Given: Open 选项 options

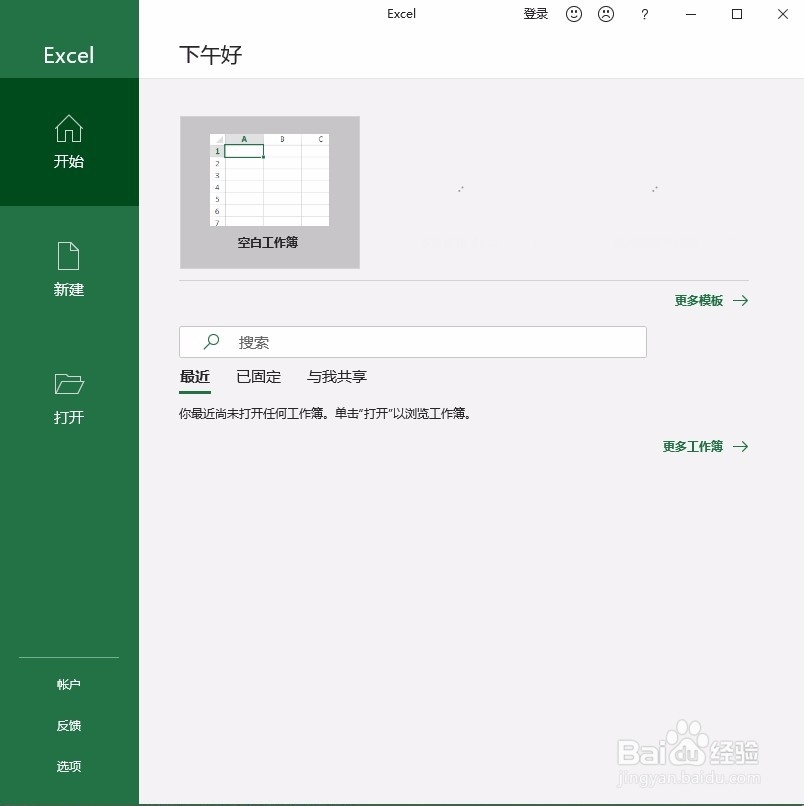Looking at the screenshot, I should point(69,766).
